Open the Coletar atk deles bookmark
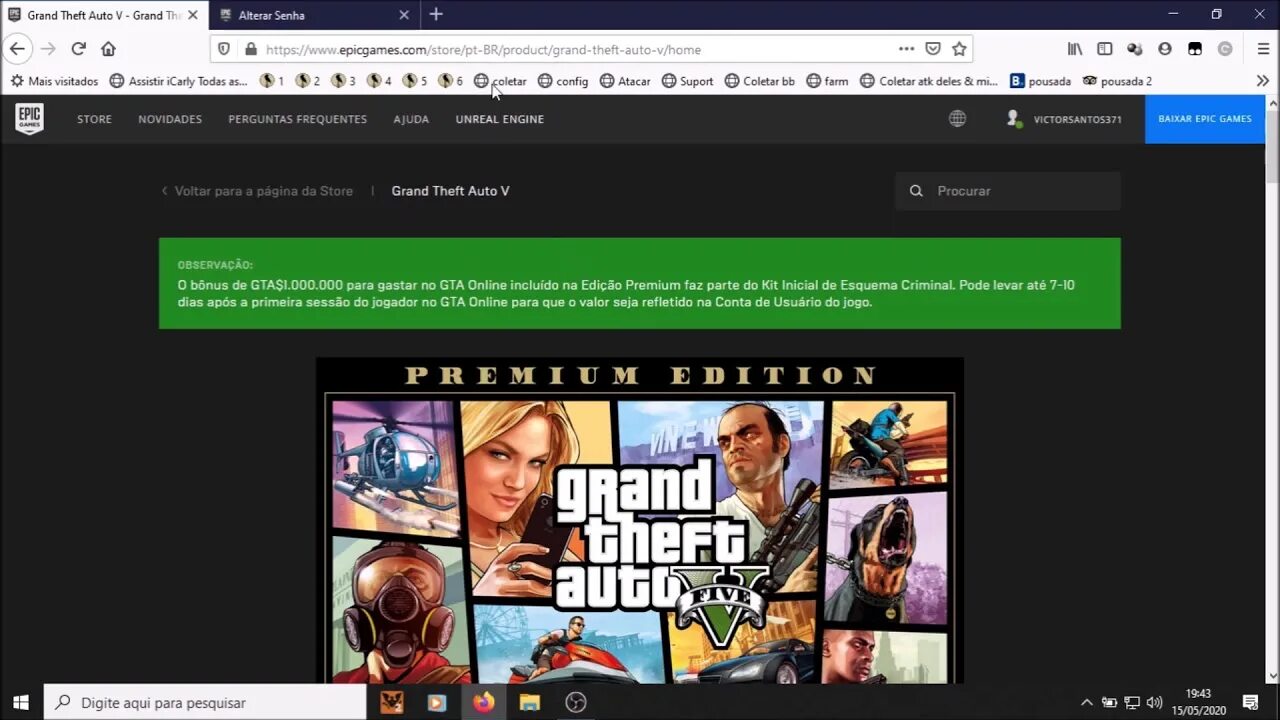1280x720 pixels. coord(929,81)
